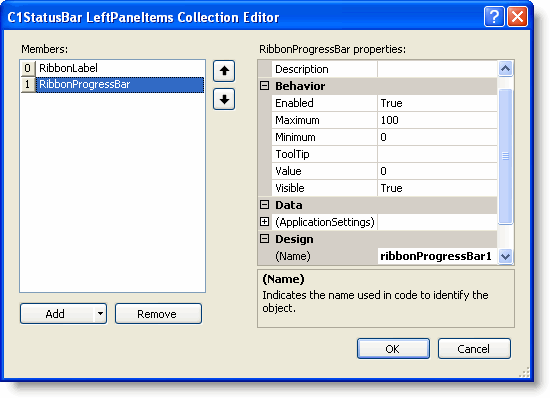Image resolution: width=550 pixels, height=398 pixels.
Task: Click the properties scrollbar thumb
Action: (505, 156)
